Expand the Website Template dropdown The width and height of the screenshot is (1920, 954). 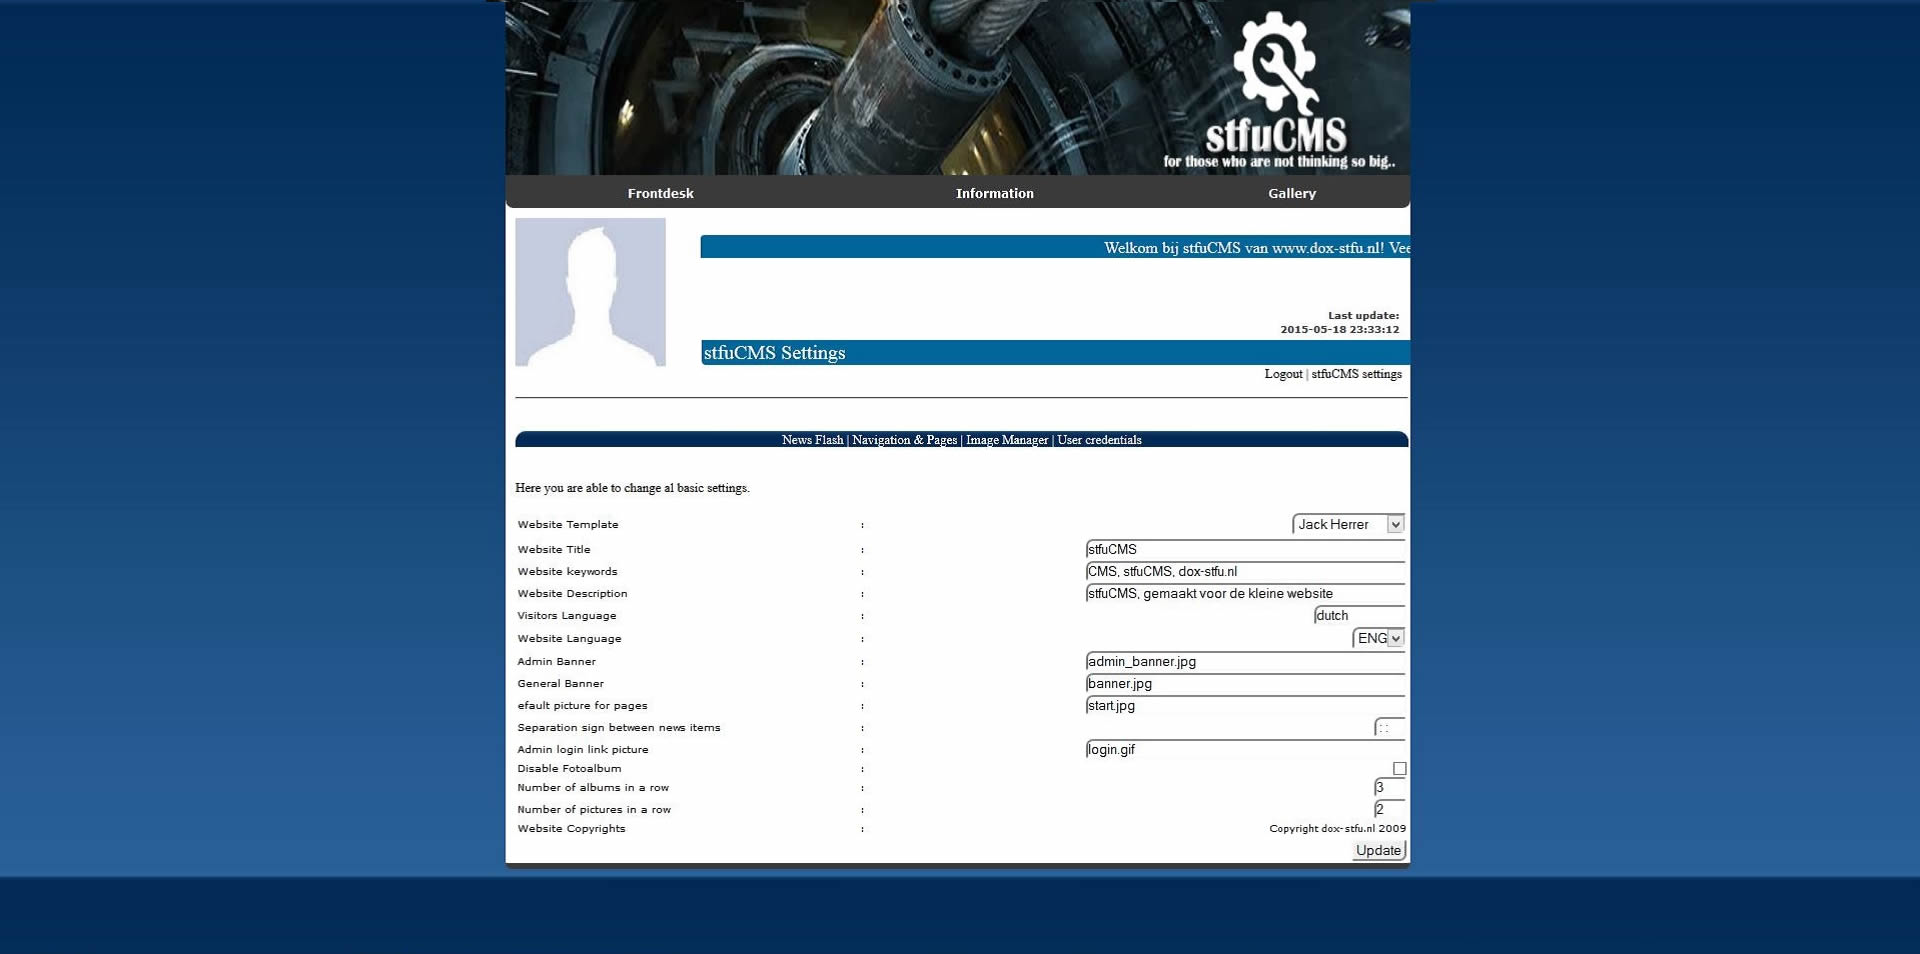click(x=1348, y=524)
